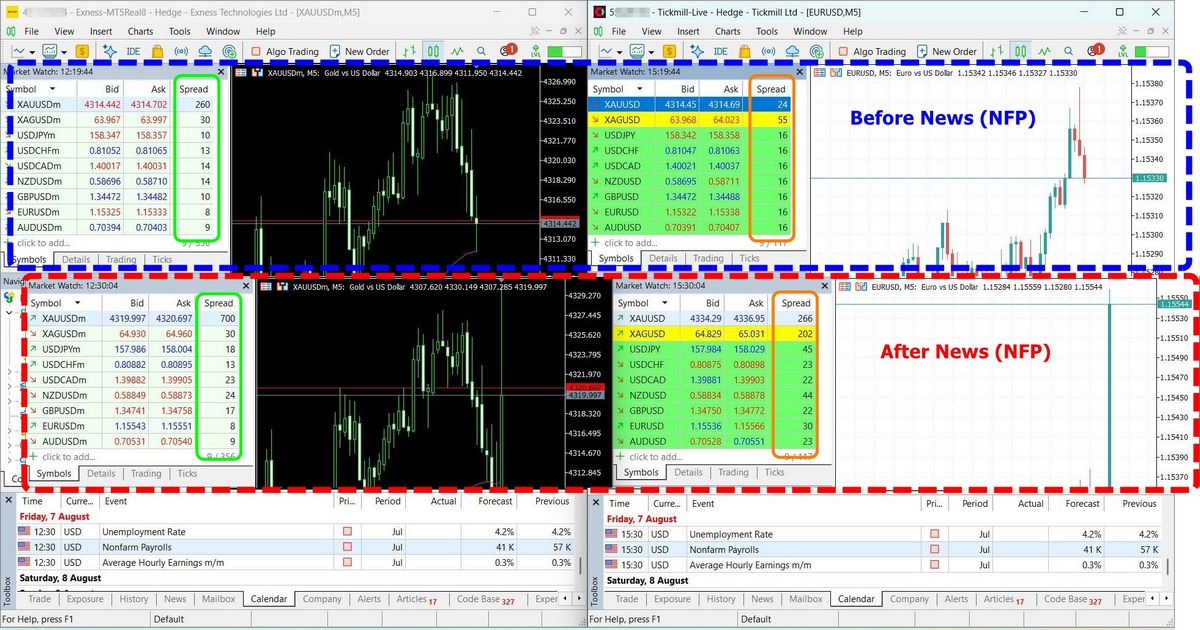Click New Order button in Exness window
This screenshot has height=630, width=1200.
point(359,51)
